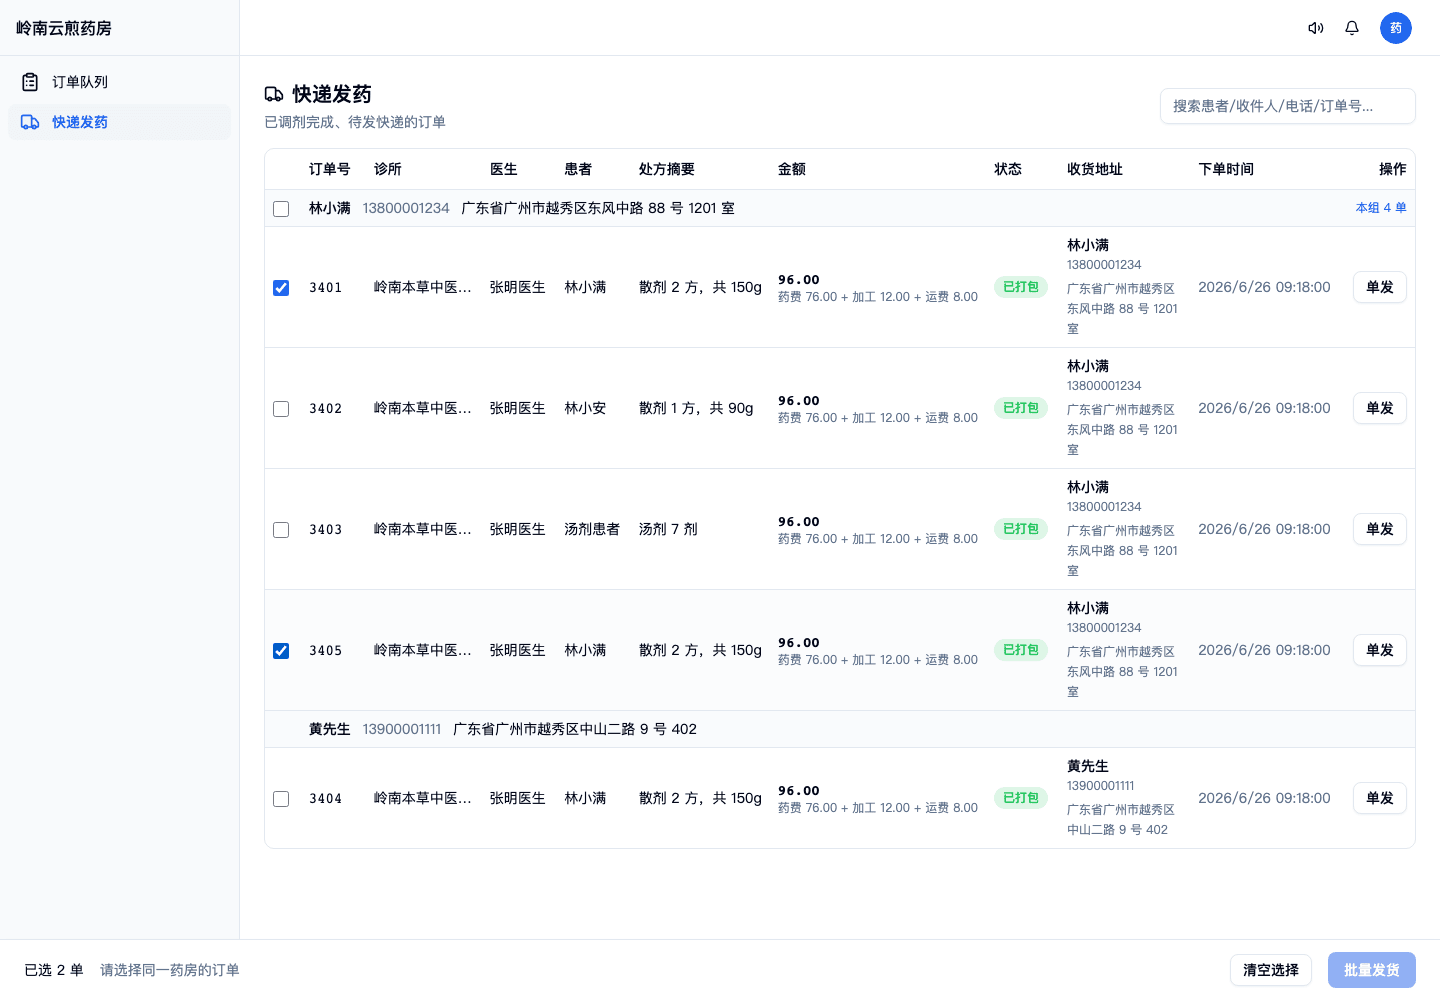The image size is (1440, 1000).
Task: Click 已选 2 单 footer text
Action: pyautogui.click(x=54, y=970)
